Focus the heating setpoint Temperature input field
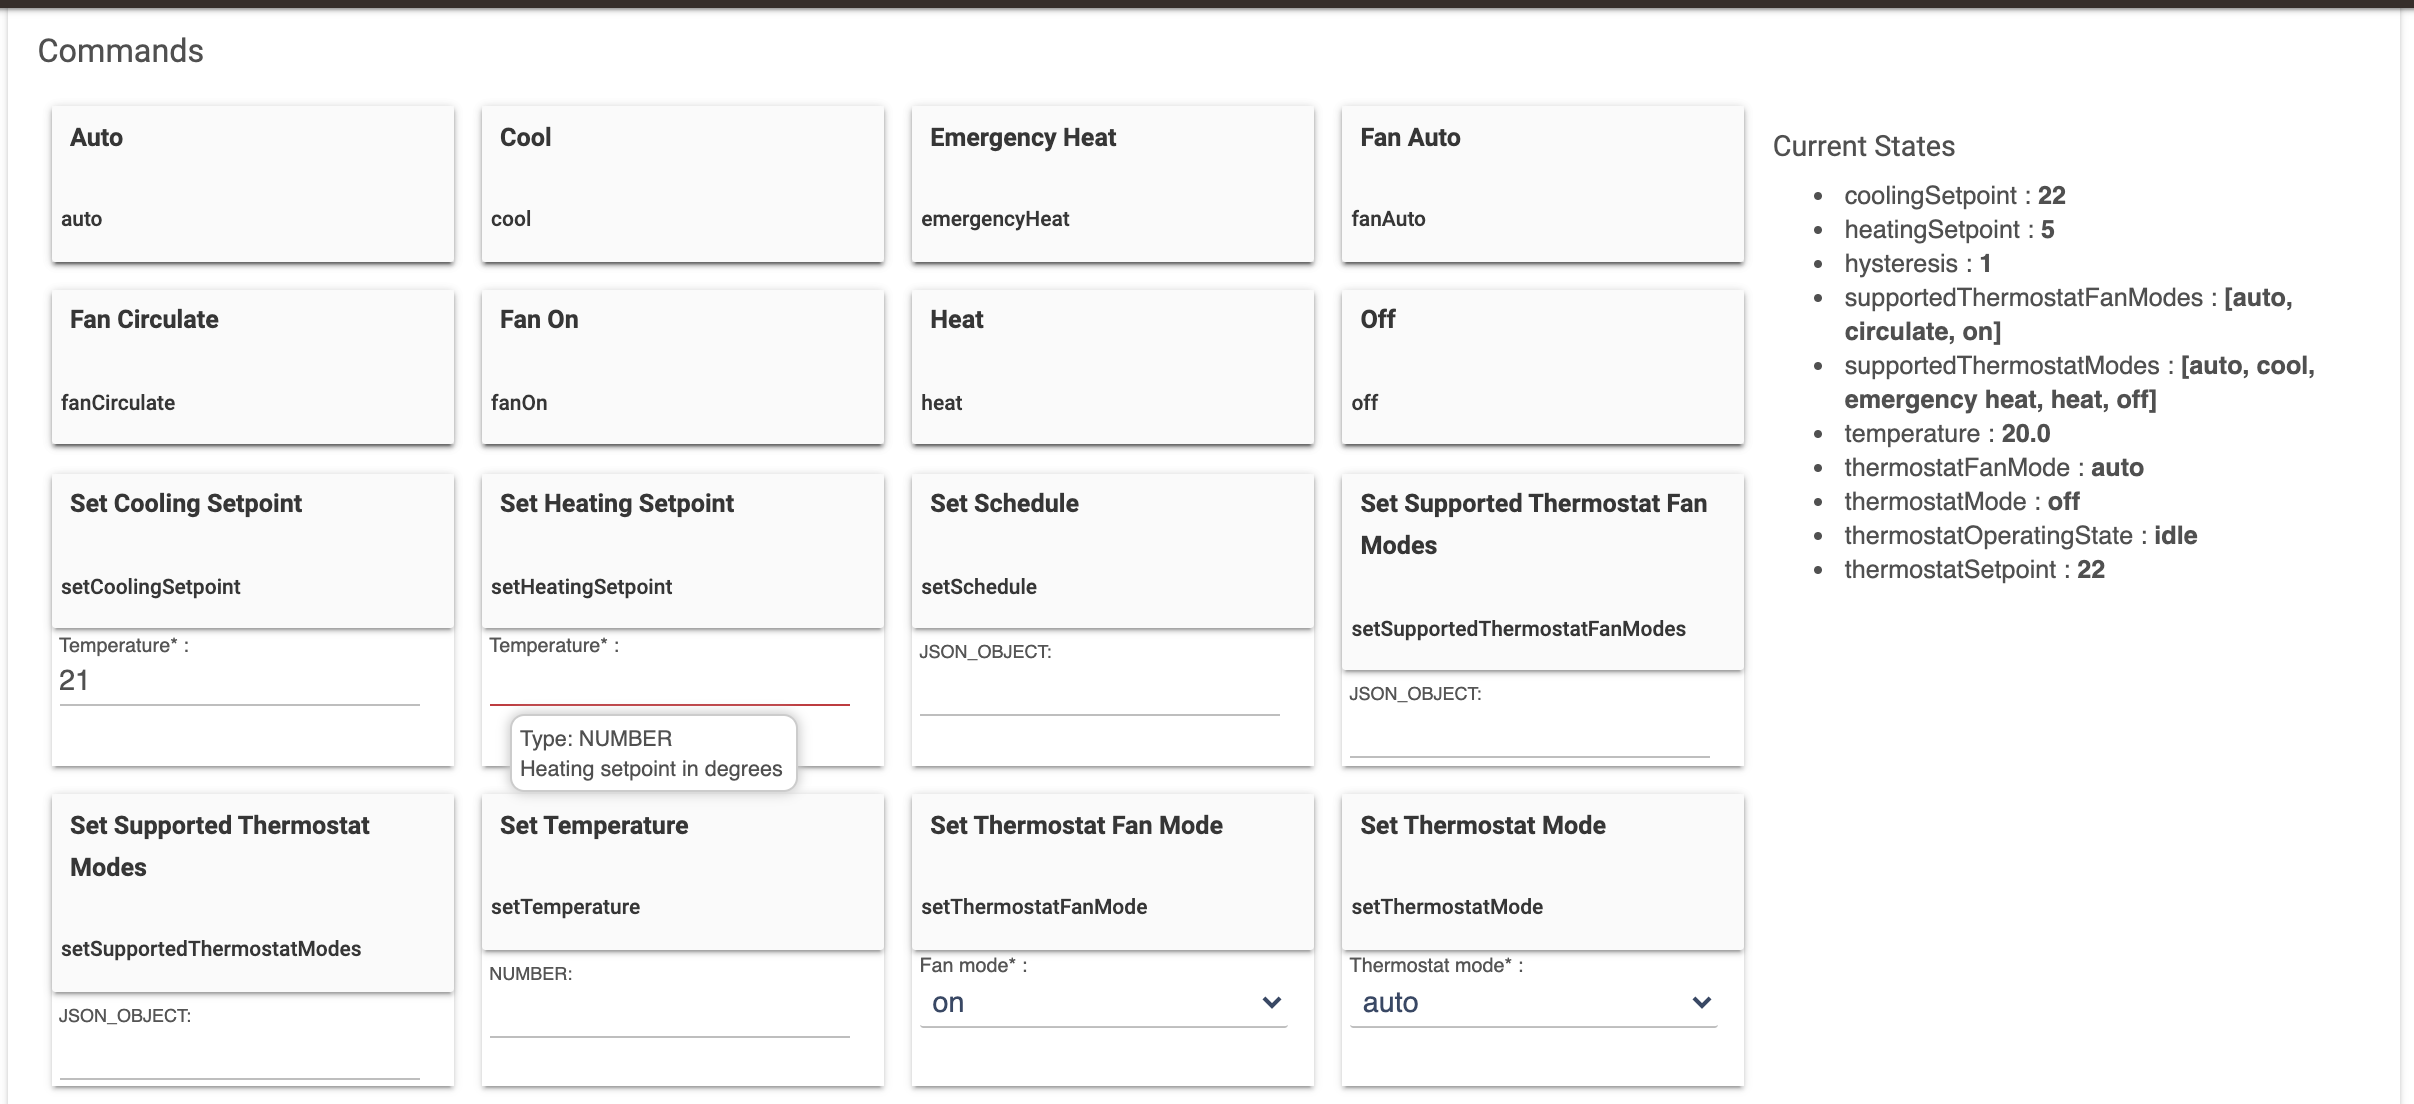The width and height of the screenshot is (2414, 1104). 670,682
